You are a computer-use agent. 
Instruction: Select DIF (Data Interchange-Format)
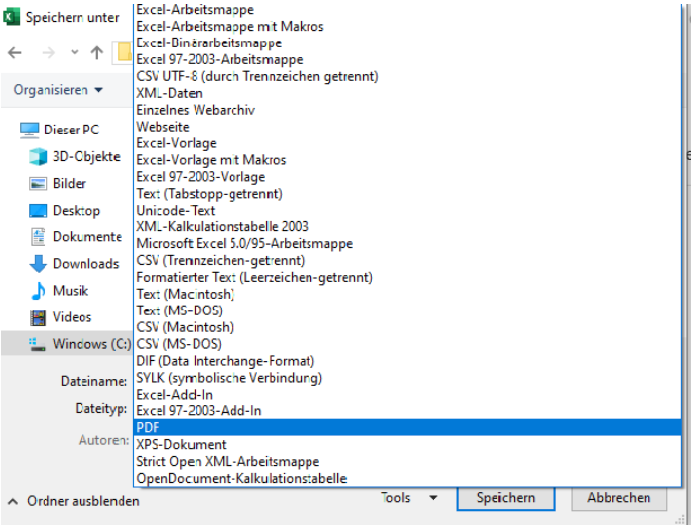click(x=407, y=361)
